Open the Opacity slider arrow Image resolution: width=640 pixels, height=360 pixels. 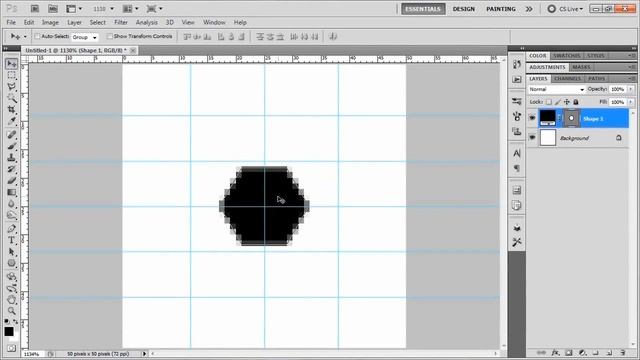(631, 89)
